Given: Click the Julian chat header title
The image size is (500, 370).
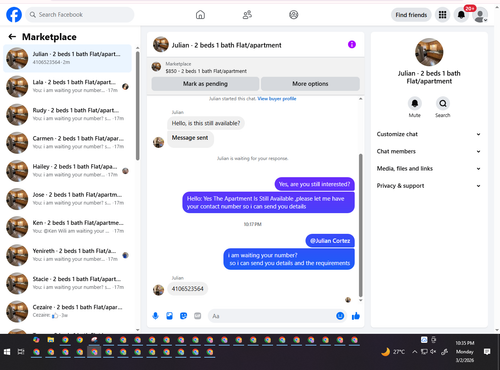Looking at the screenshot, I should (x=226, y=45).
